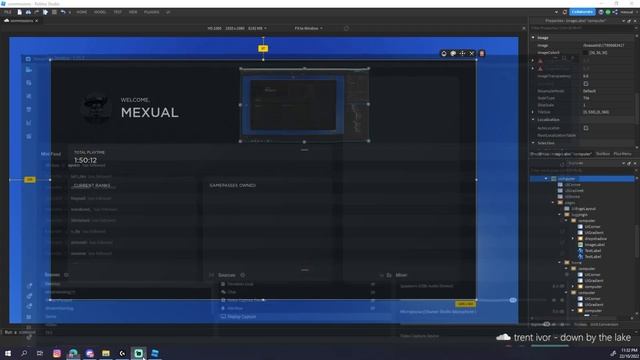
Task: Expand the TileSize property
Action: pos(533,112)
